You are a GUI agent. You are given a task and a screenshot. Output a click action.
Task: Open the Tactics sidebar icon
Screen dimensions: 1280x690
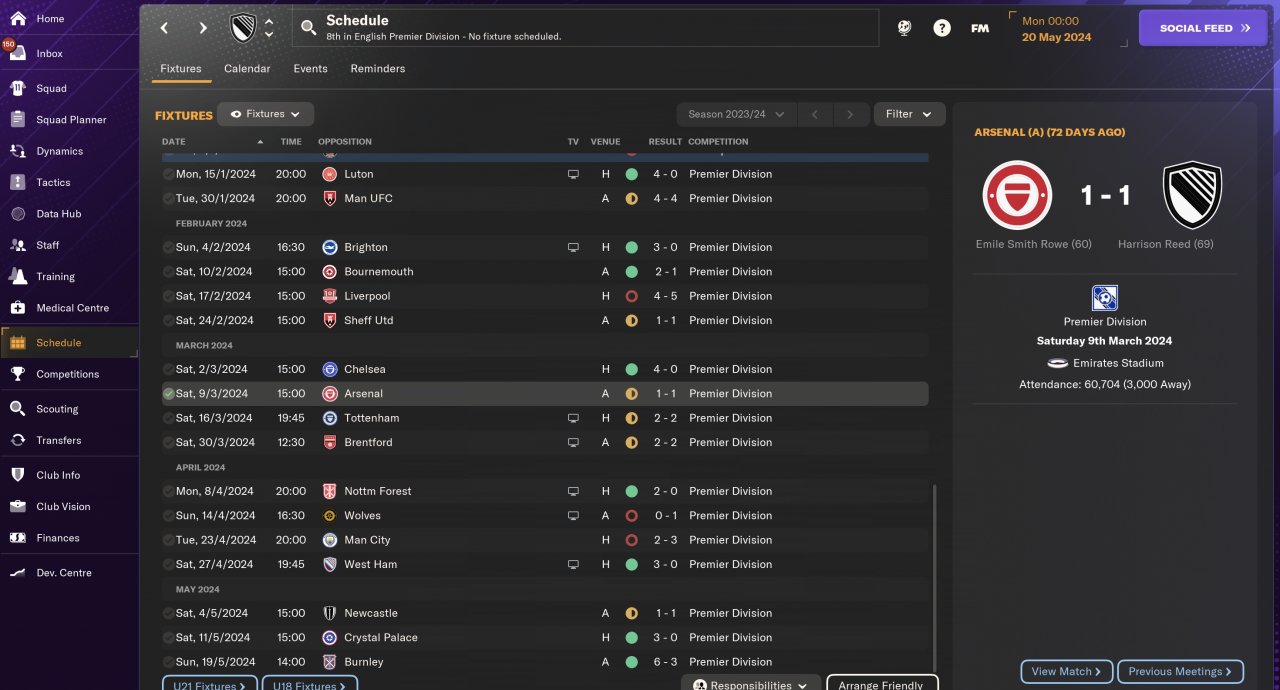point(18,182)
